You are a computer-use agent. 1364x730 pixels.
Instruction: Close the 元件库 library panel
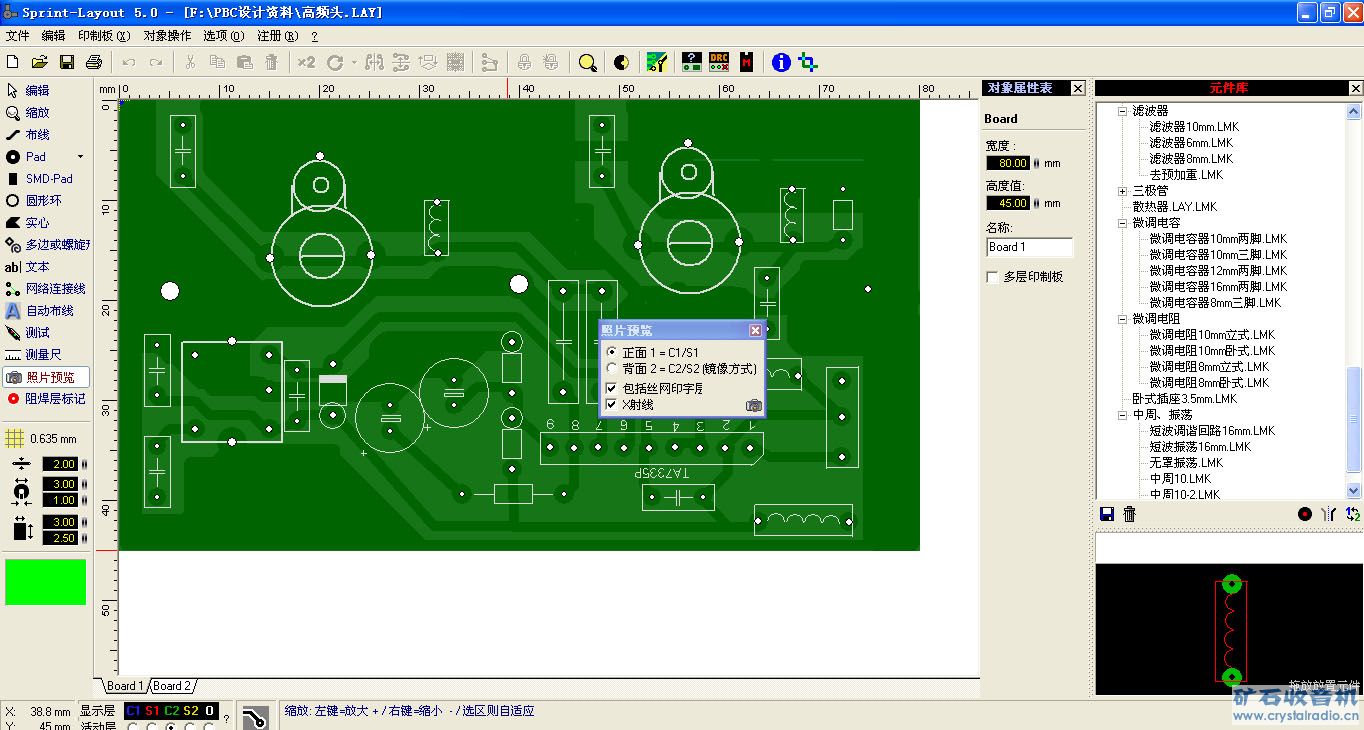click(1355, 88)
